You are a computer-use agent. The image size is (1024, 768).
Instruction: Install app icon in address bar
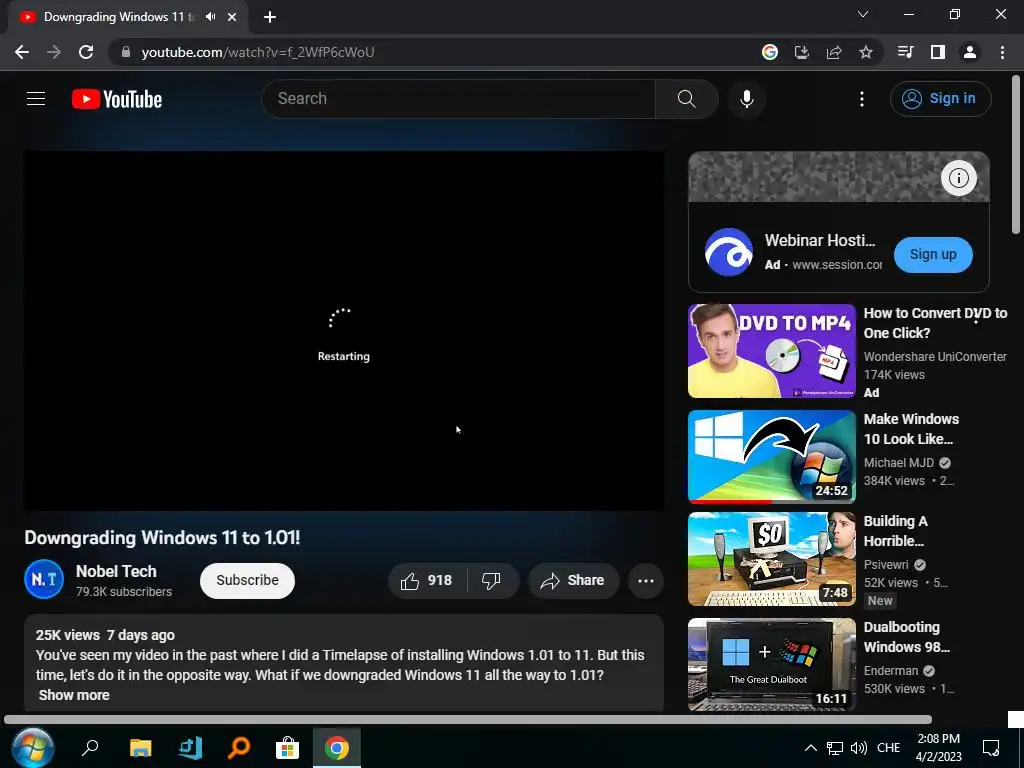coord(801,52)
